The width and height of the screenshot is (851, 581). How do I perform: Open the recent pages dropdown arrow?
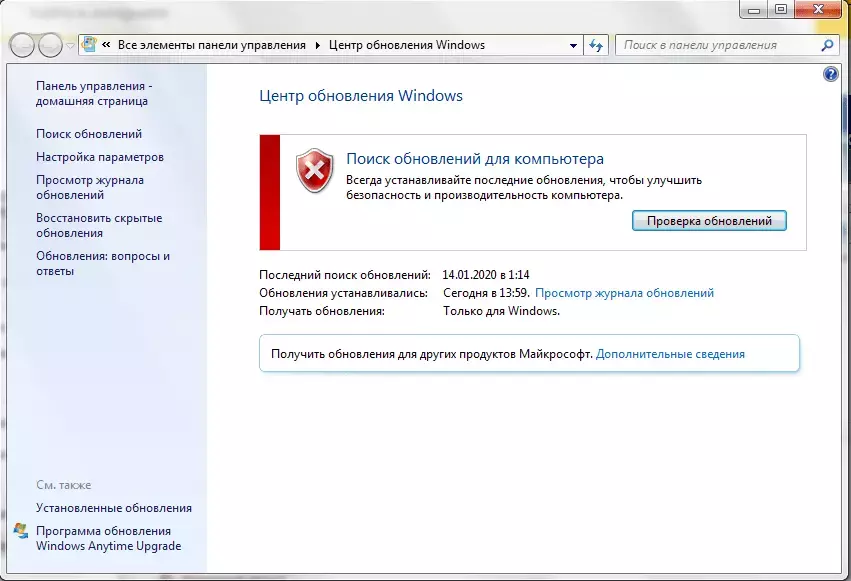click(x=71, y=46)
